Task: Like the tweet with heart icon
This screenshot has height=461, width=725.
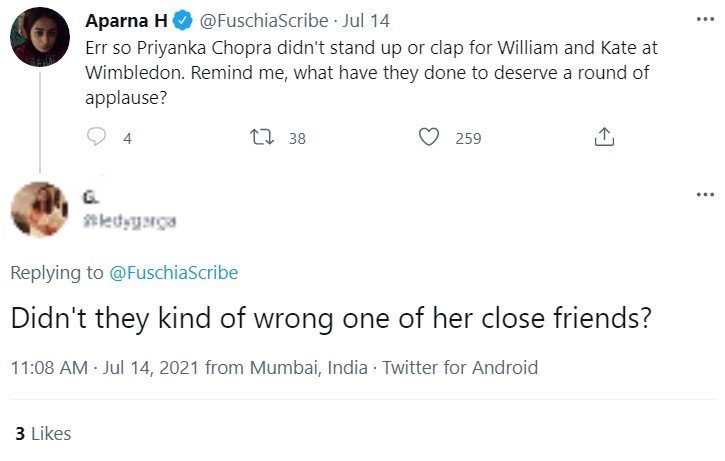Action: point(429,137)
